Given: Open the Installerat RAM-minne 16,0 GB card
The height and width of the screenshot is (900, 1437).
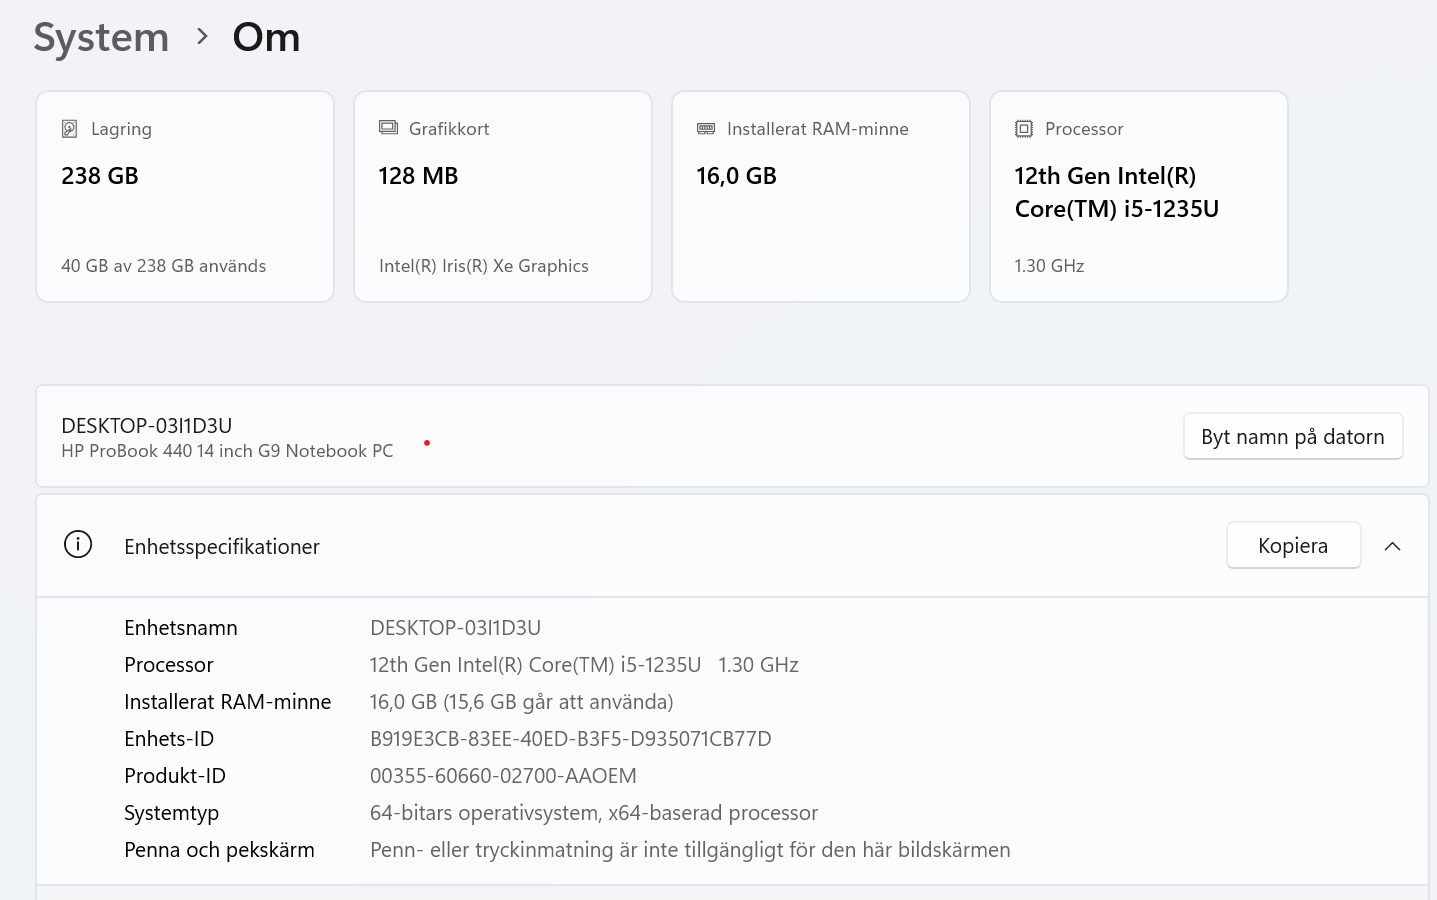Looking at the screenshot, I should [821, 197].
